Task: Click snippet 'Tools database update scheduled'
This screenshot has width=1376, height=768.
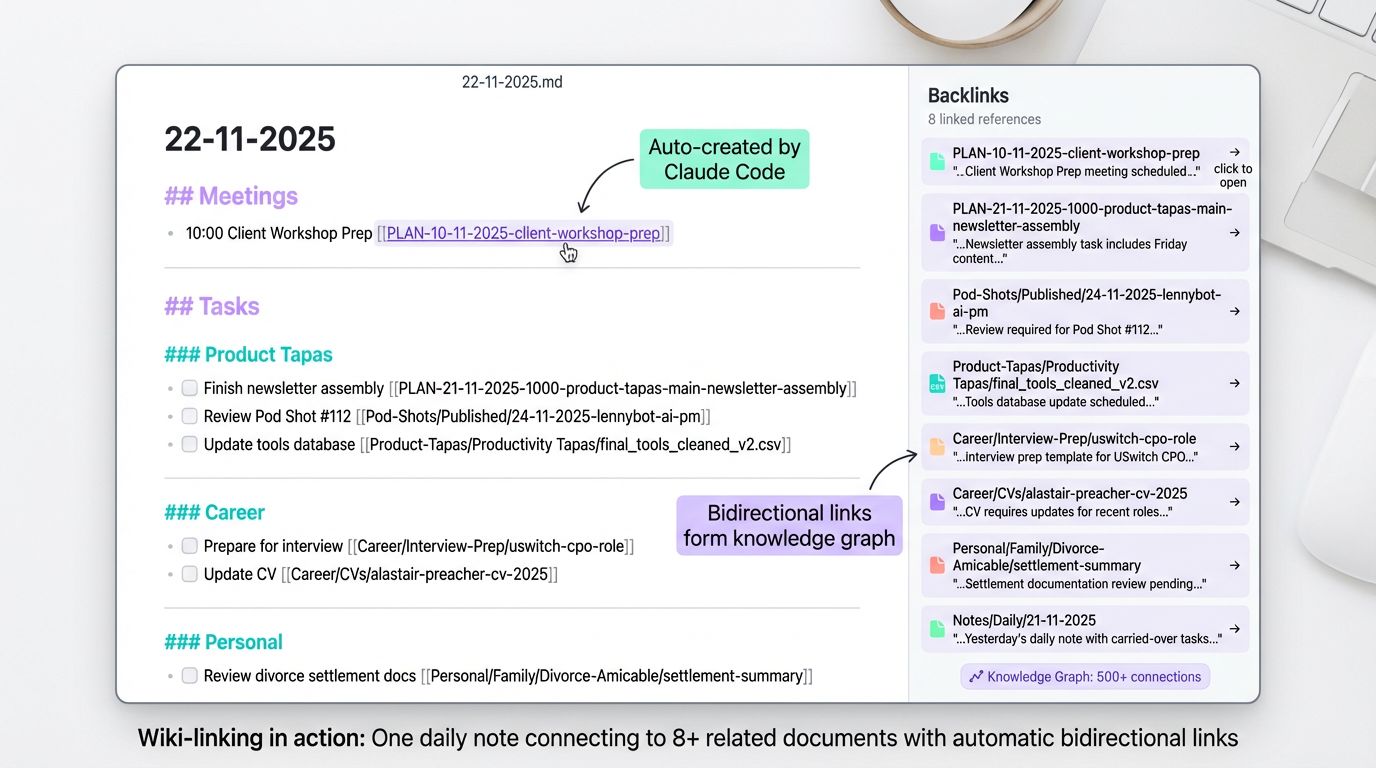Action: coord(1056,402)
